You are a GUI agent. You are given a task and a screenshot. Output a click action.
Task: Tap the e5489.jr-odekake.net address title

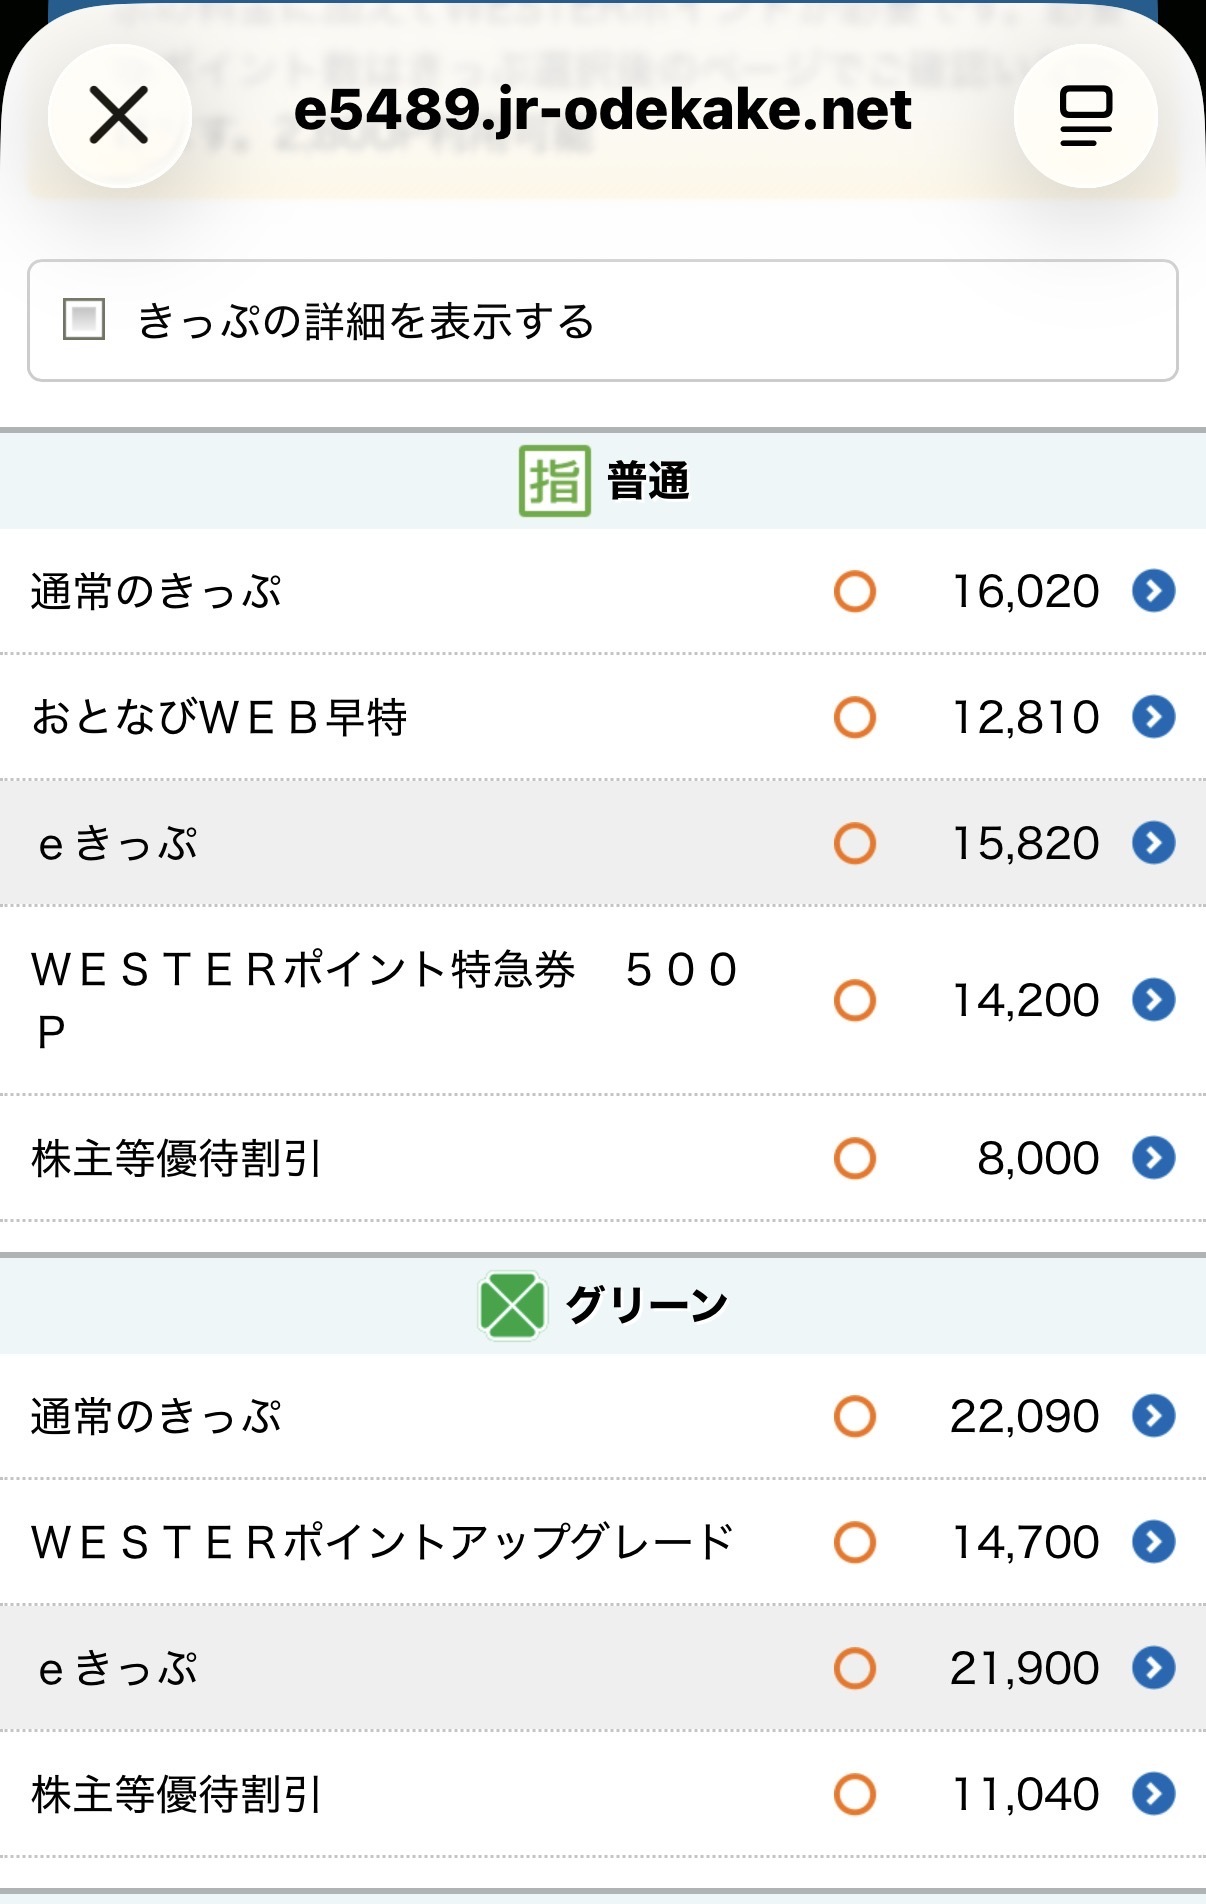click(602, 110)
